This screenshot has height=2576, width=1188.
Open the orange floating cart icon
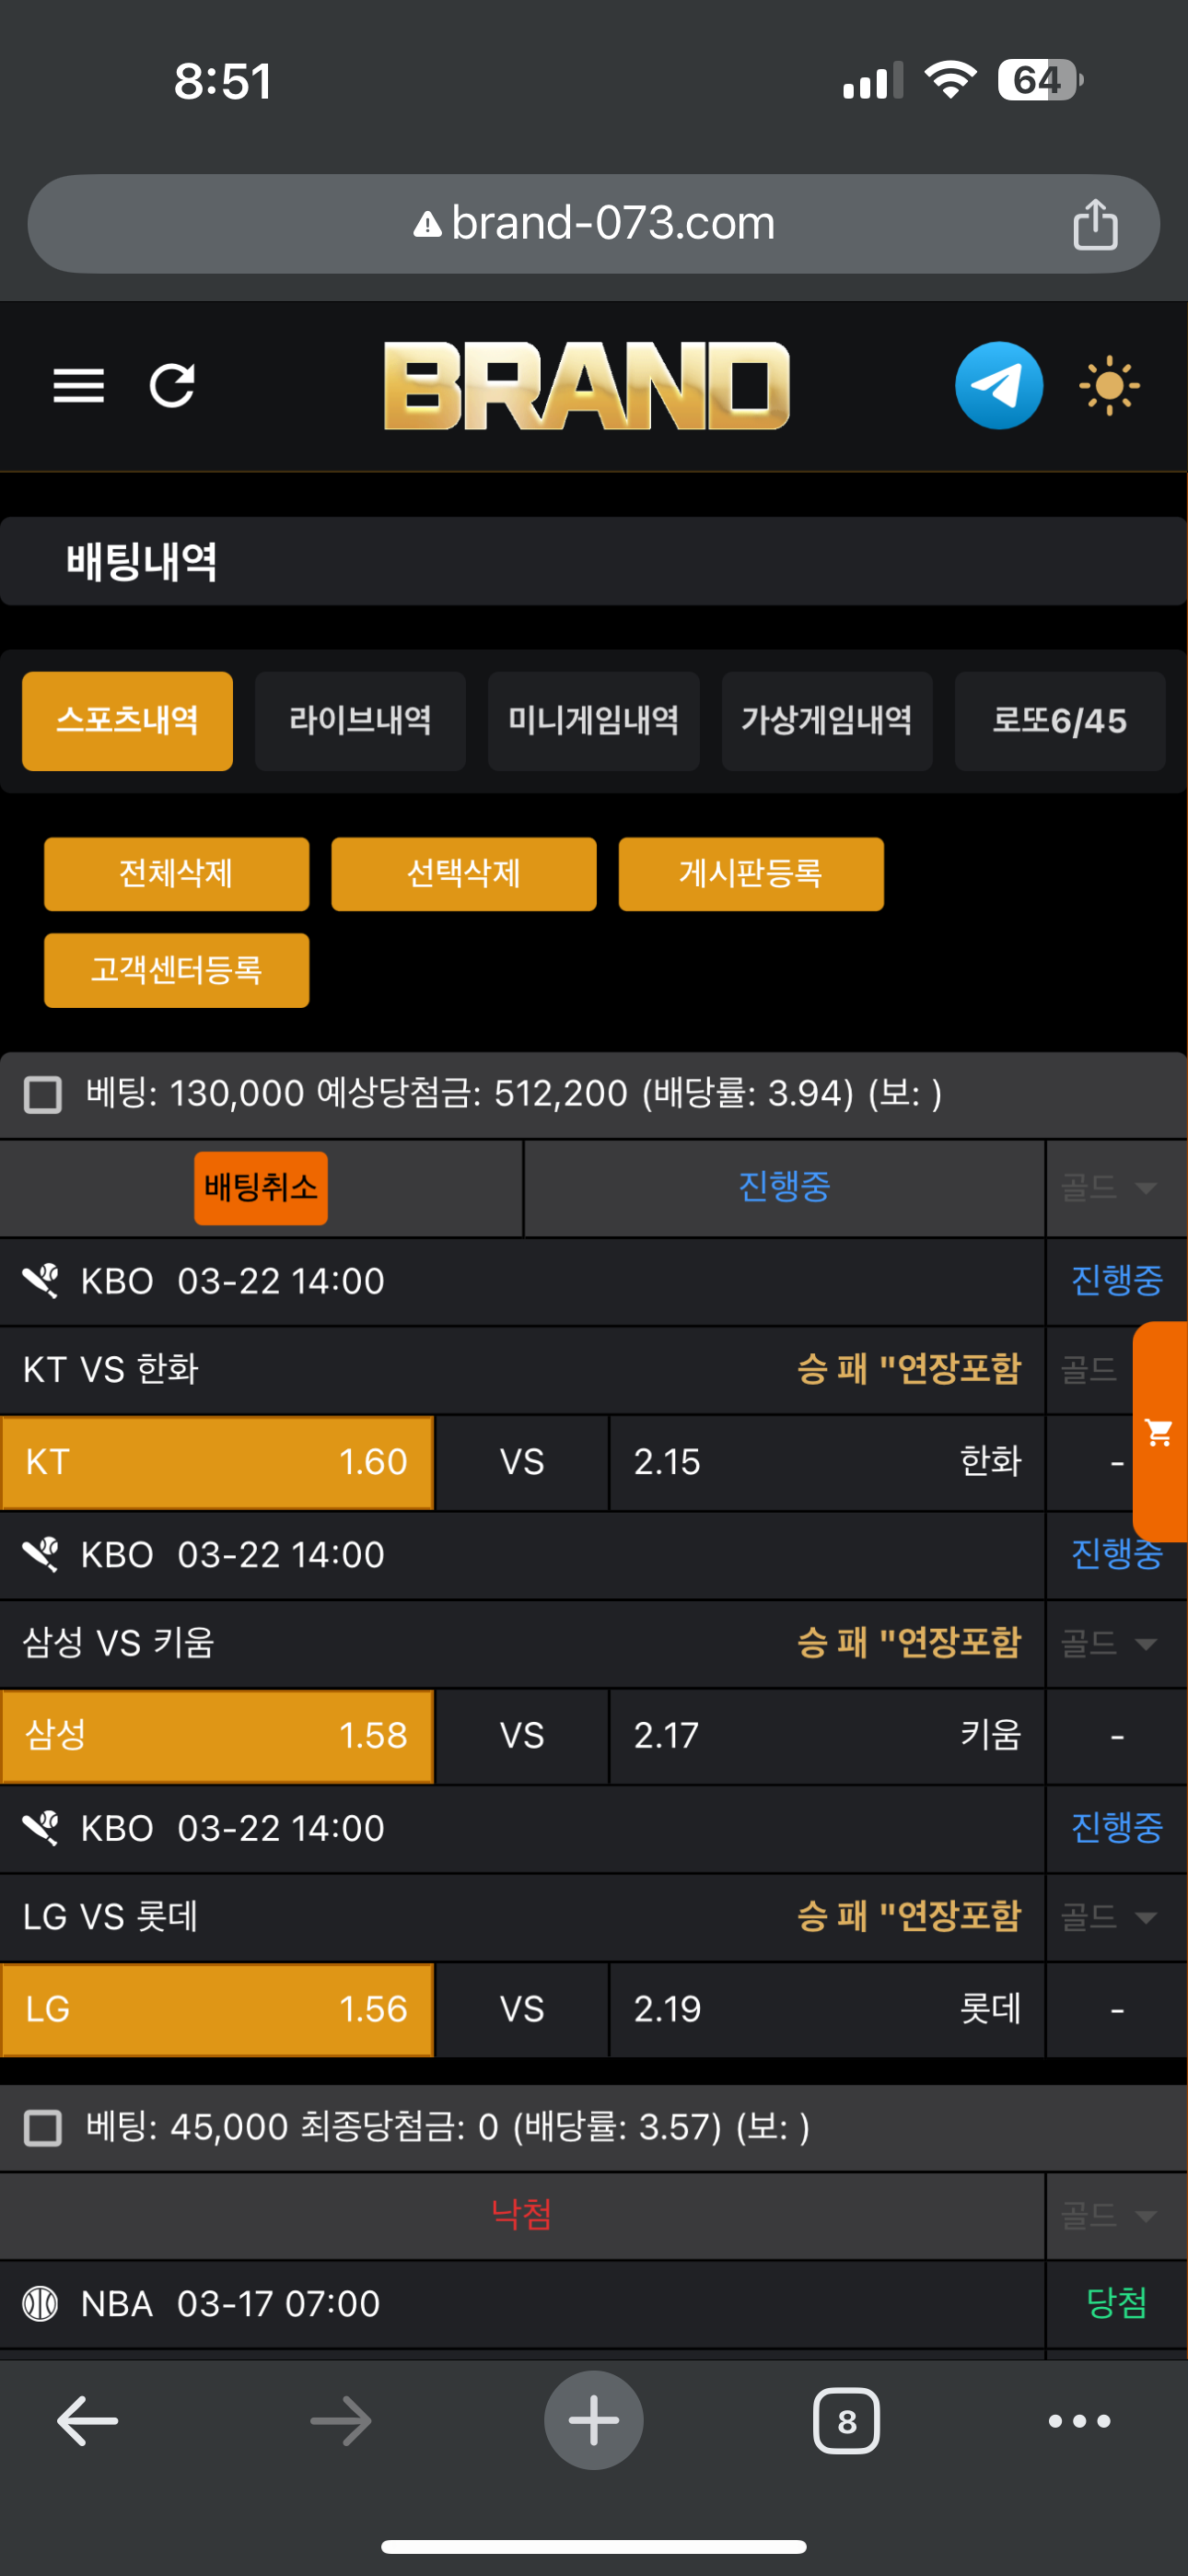coord(1160,1432)
